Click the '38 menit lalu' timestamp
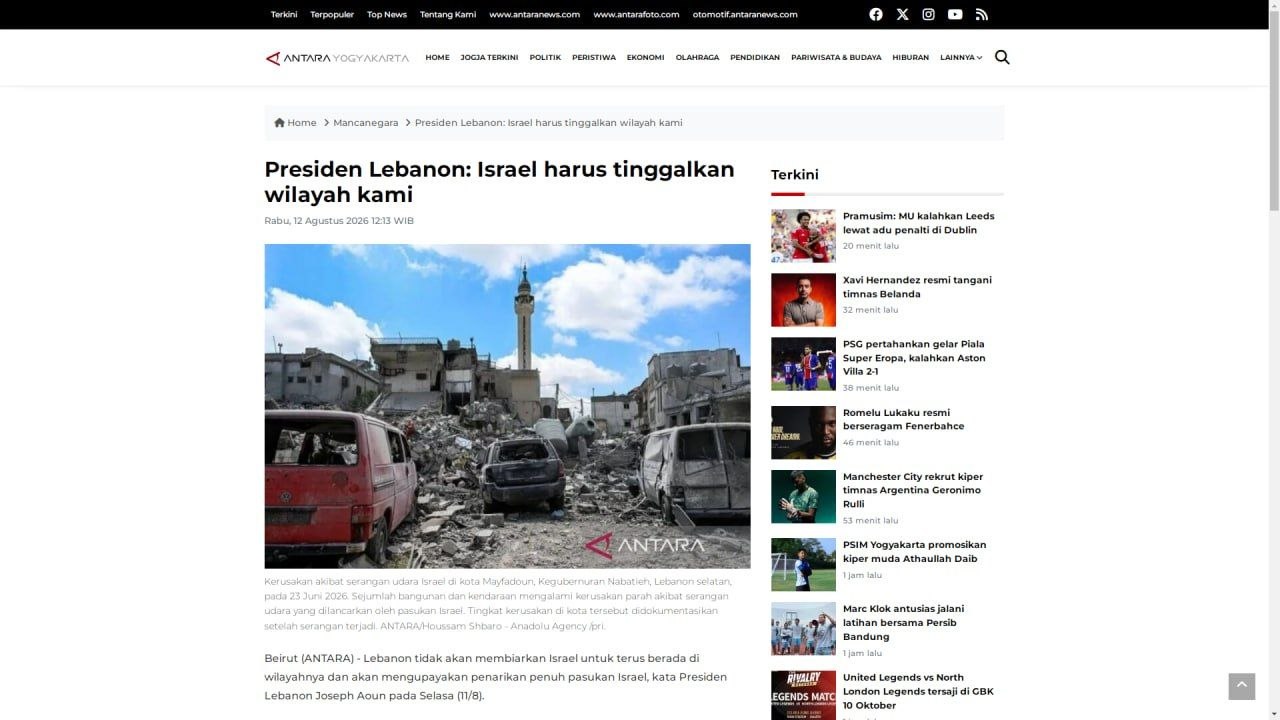Screen dimensions: 1280x720 pos(871,388)
